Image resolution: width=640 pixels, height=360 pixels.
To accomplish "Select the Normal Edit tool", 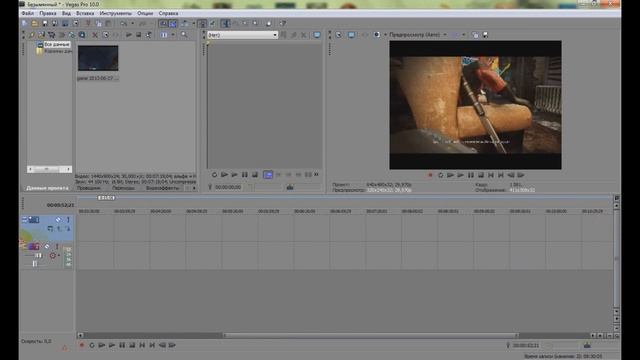I will [x=225, y=24].
